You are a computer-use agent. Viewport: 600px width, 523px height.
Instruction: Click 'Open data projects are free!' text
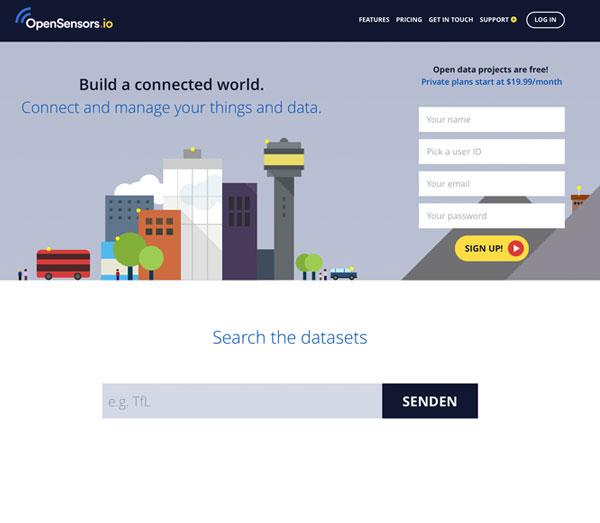tap(491, 70)
